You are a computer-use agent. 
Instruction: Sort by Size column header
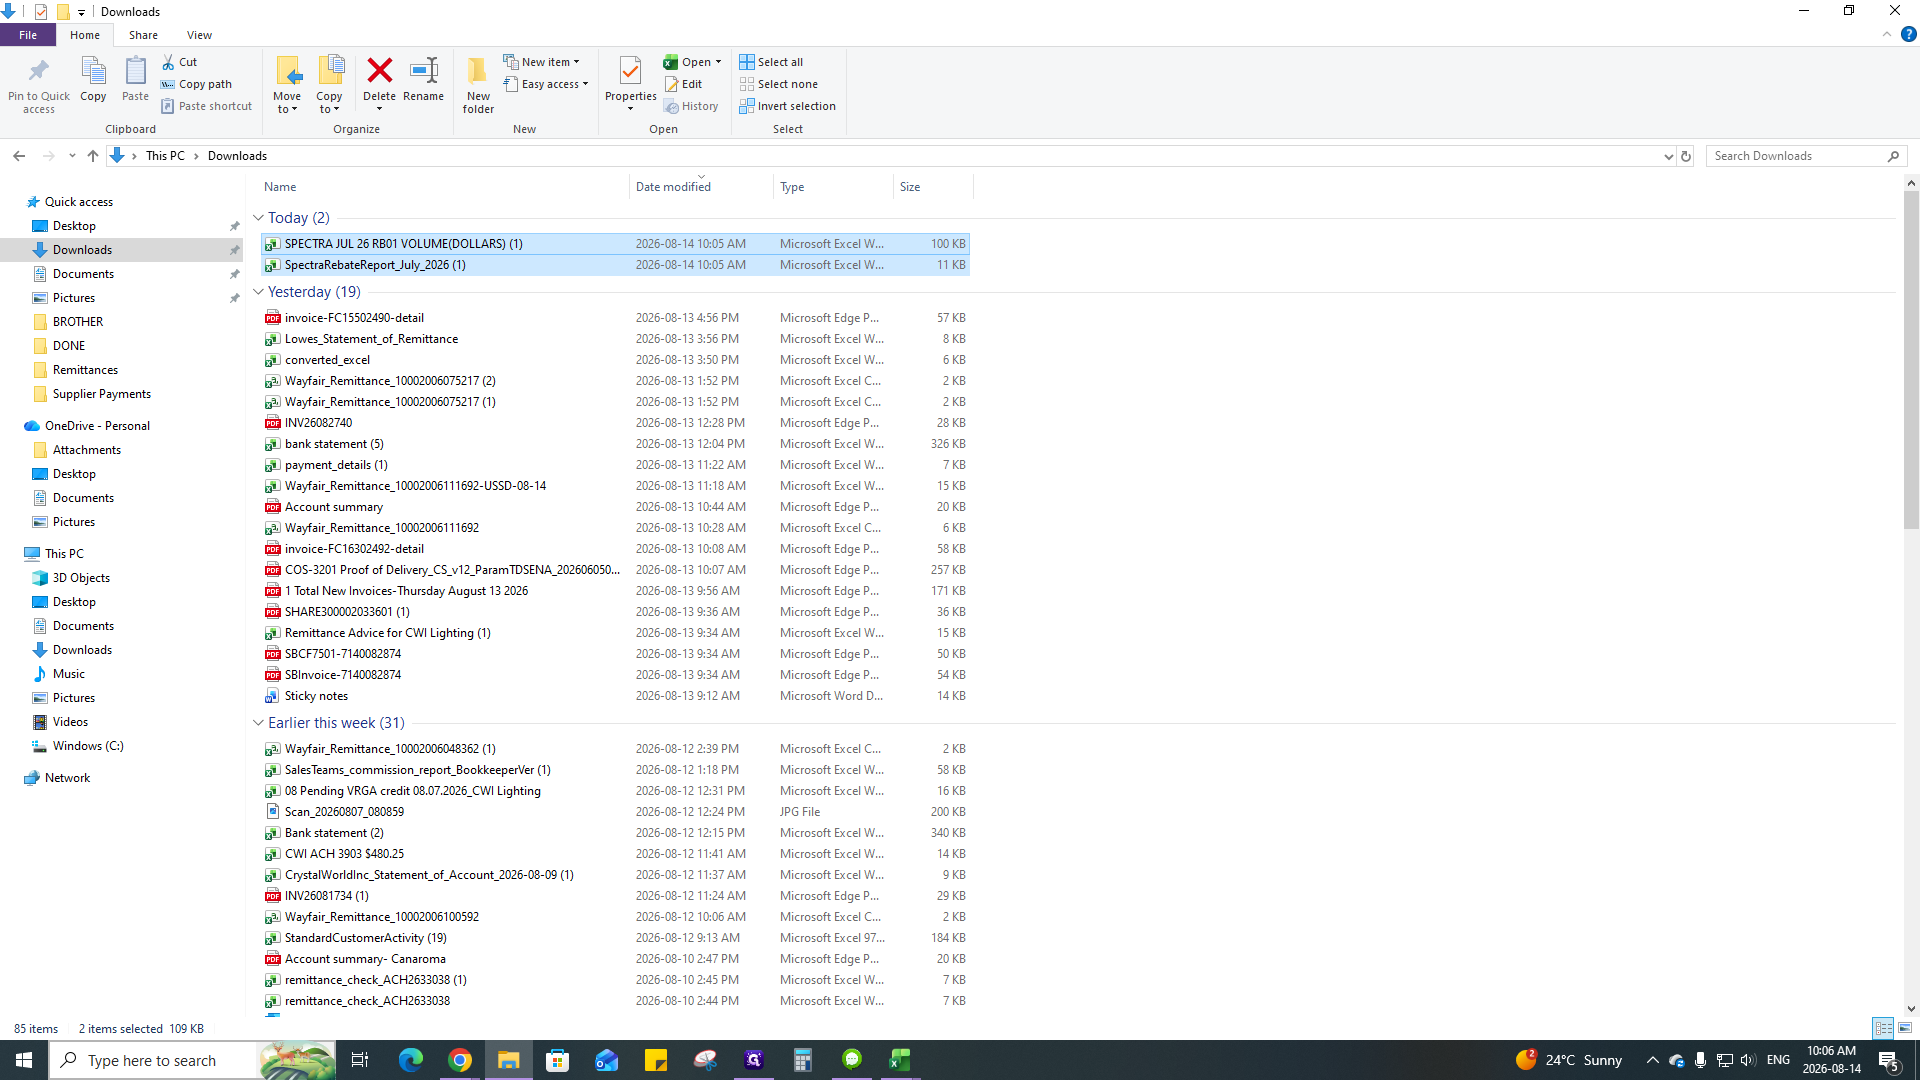click(933, 187)
